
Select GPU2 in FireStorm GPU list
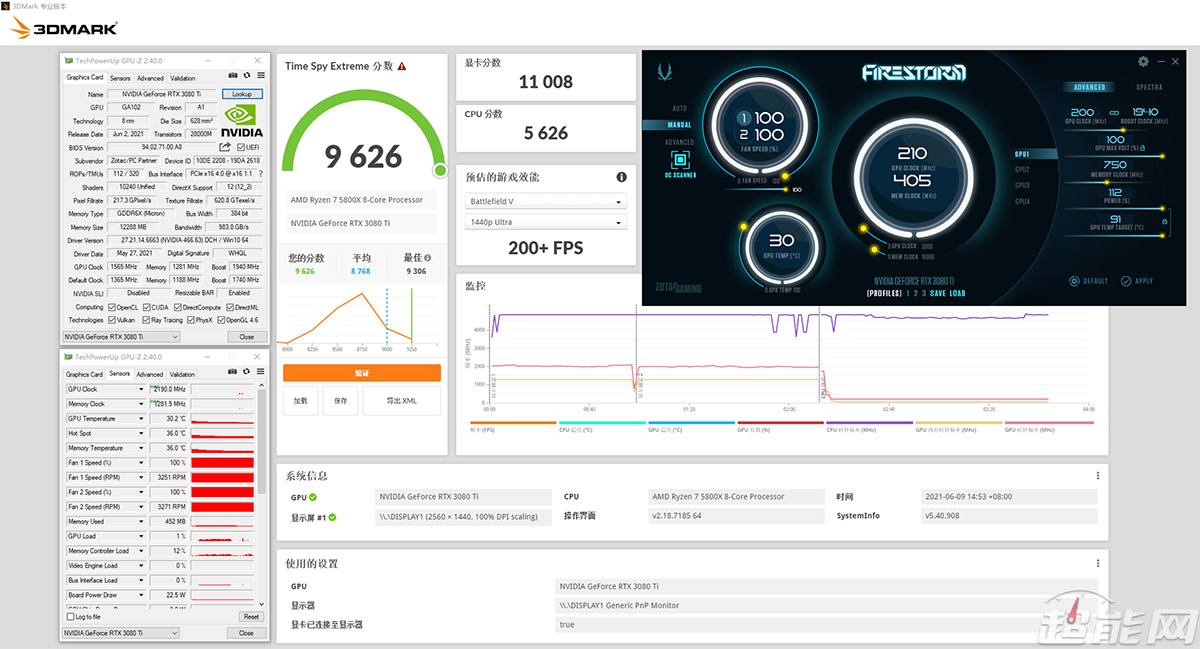pyautogui.click(x=1022, y=169)
